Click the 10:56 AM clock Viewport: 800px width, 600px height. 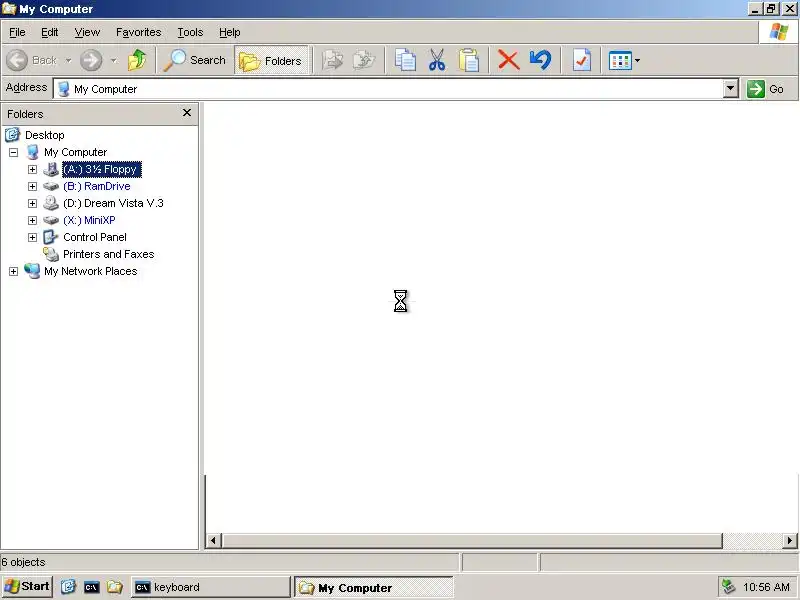(766, 587)
